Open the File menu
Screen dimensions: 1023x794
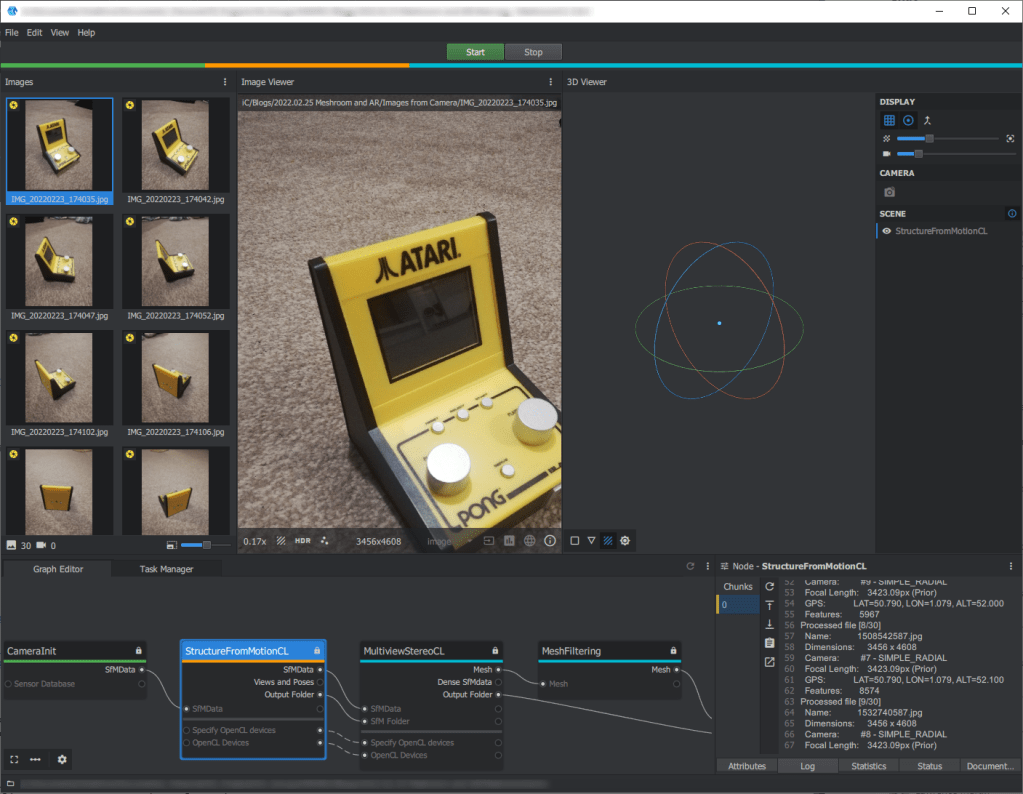coord(11,33)
